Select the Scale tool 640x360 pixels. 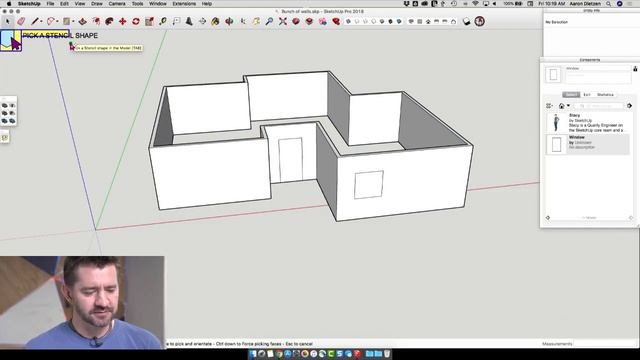click(x=149, y=21)
